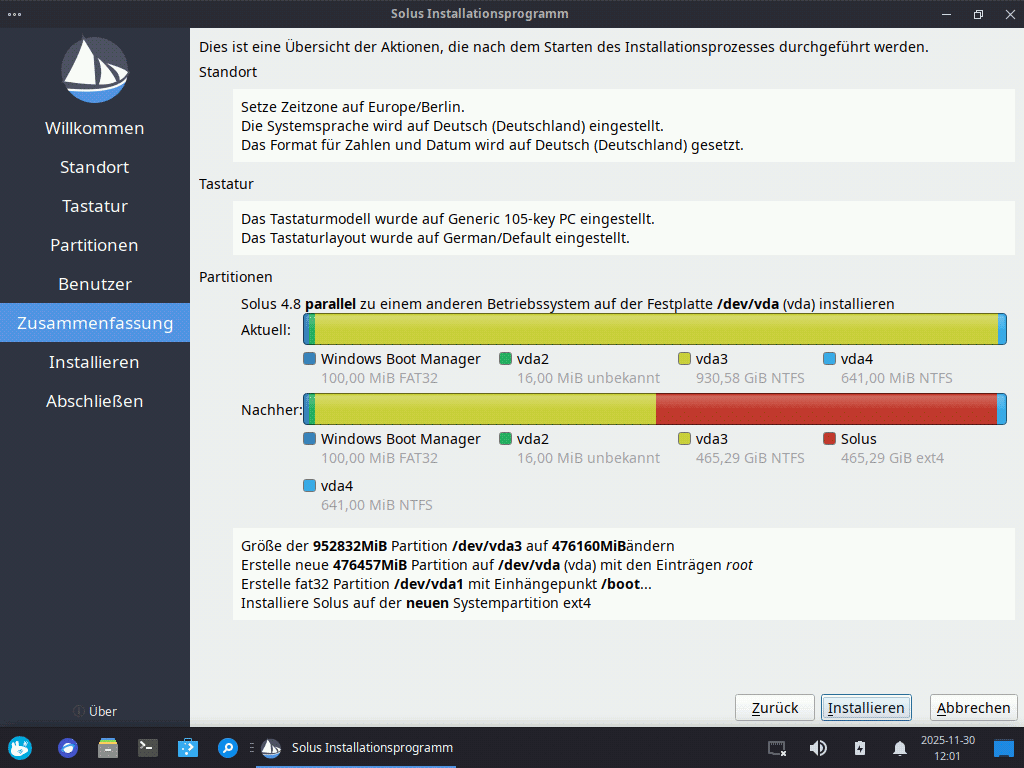Viewport: 1024px width, 768px height.
Task: Go to the Benutzer step
Action: pos(95,284)
